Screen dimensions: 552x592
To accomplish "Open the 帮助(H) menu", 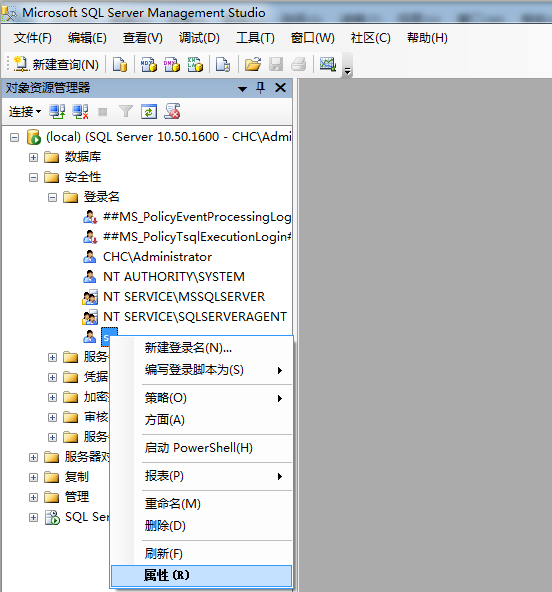I will click(427, 38).
